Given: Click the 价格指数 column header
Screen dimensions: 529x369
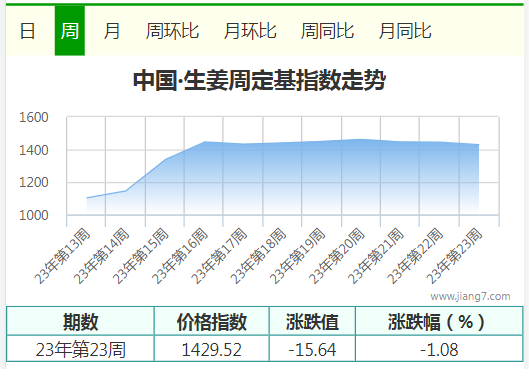Looking at the screenshot, I should pyautogui.click(x=212, y=322).
